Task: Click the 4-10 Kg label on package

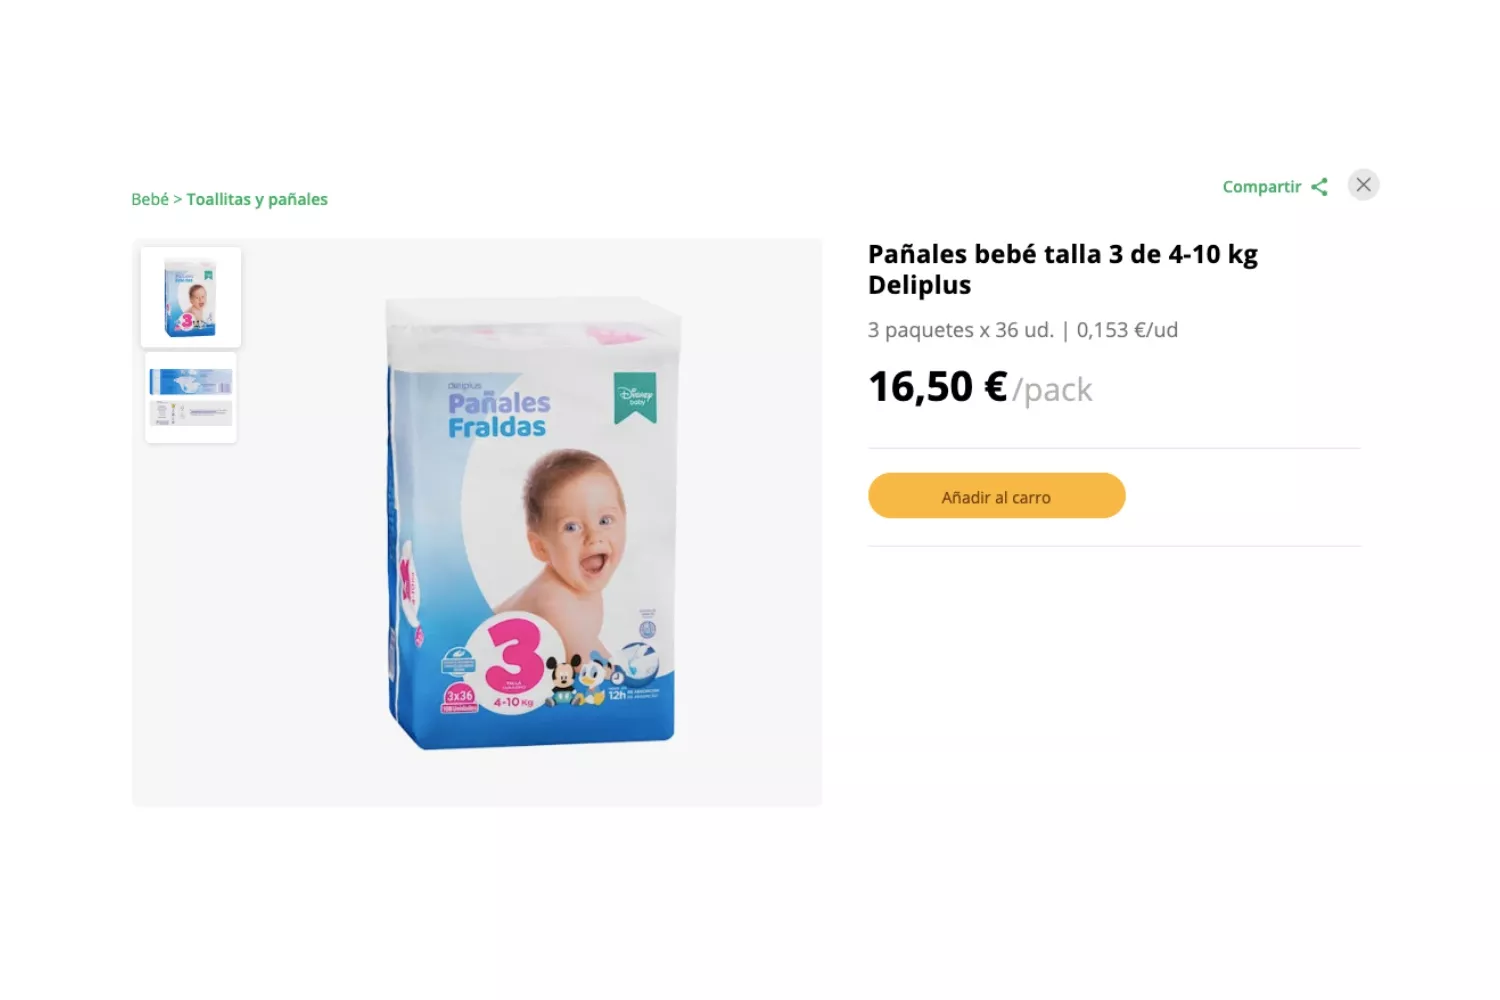Action: [x=514, y=702]
